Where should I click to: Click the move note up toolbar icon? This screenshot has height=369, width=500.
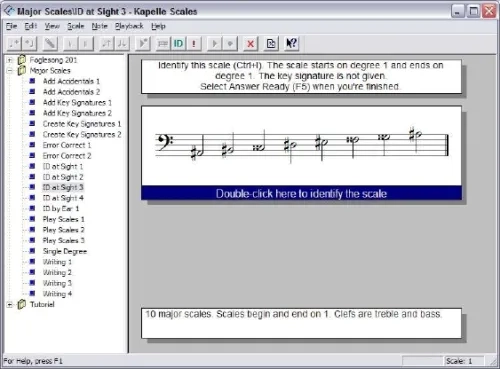pyautogui.click(x=107, y=43)
